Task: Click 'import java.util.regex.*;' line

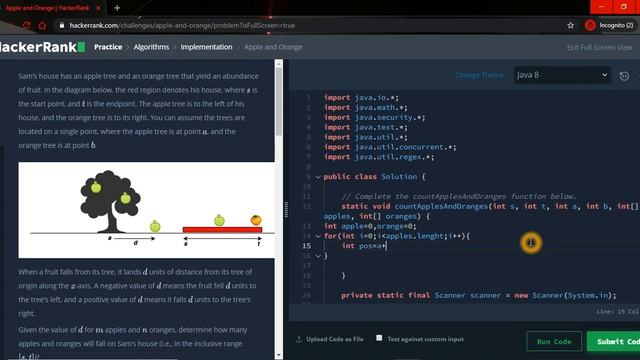Action: point(379,157)
